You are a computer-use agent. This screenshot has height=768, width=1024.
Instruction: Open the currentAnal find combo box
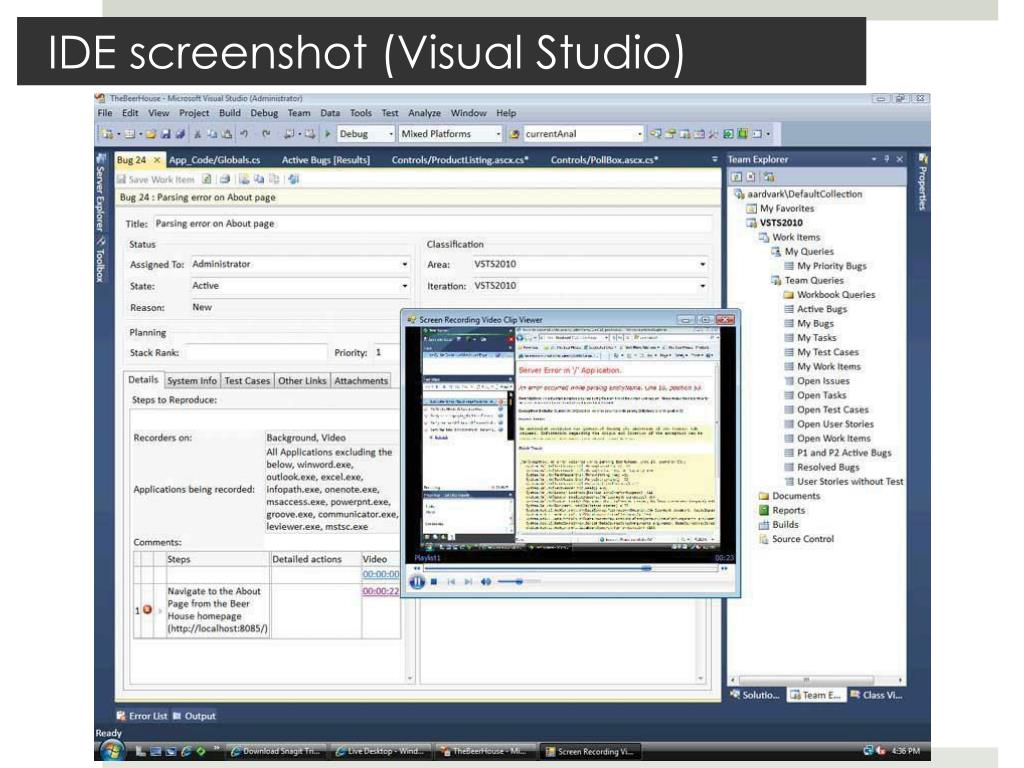pyautogui.click(x=639, y=134)
